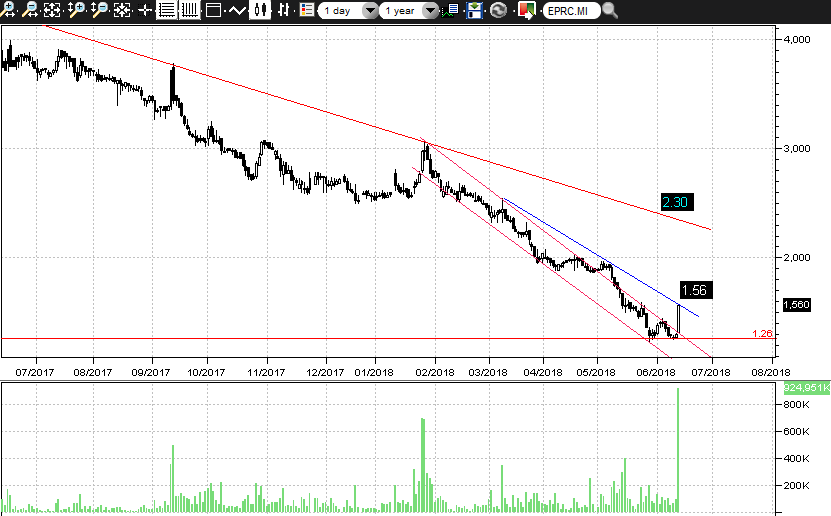Click the EPRC.MI ticker symbol field
The image size is (831, 516).
[571, 10]
